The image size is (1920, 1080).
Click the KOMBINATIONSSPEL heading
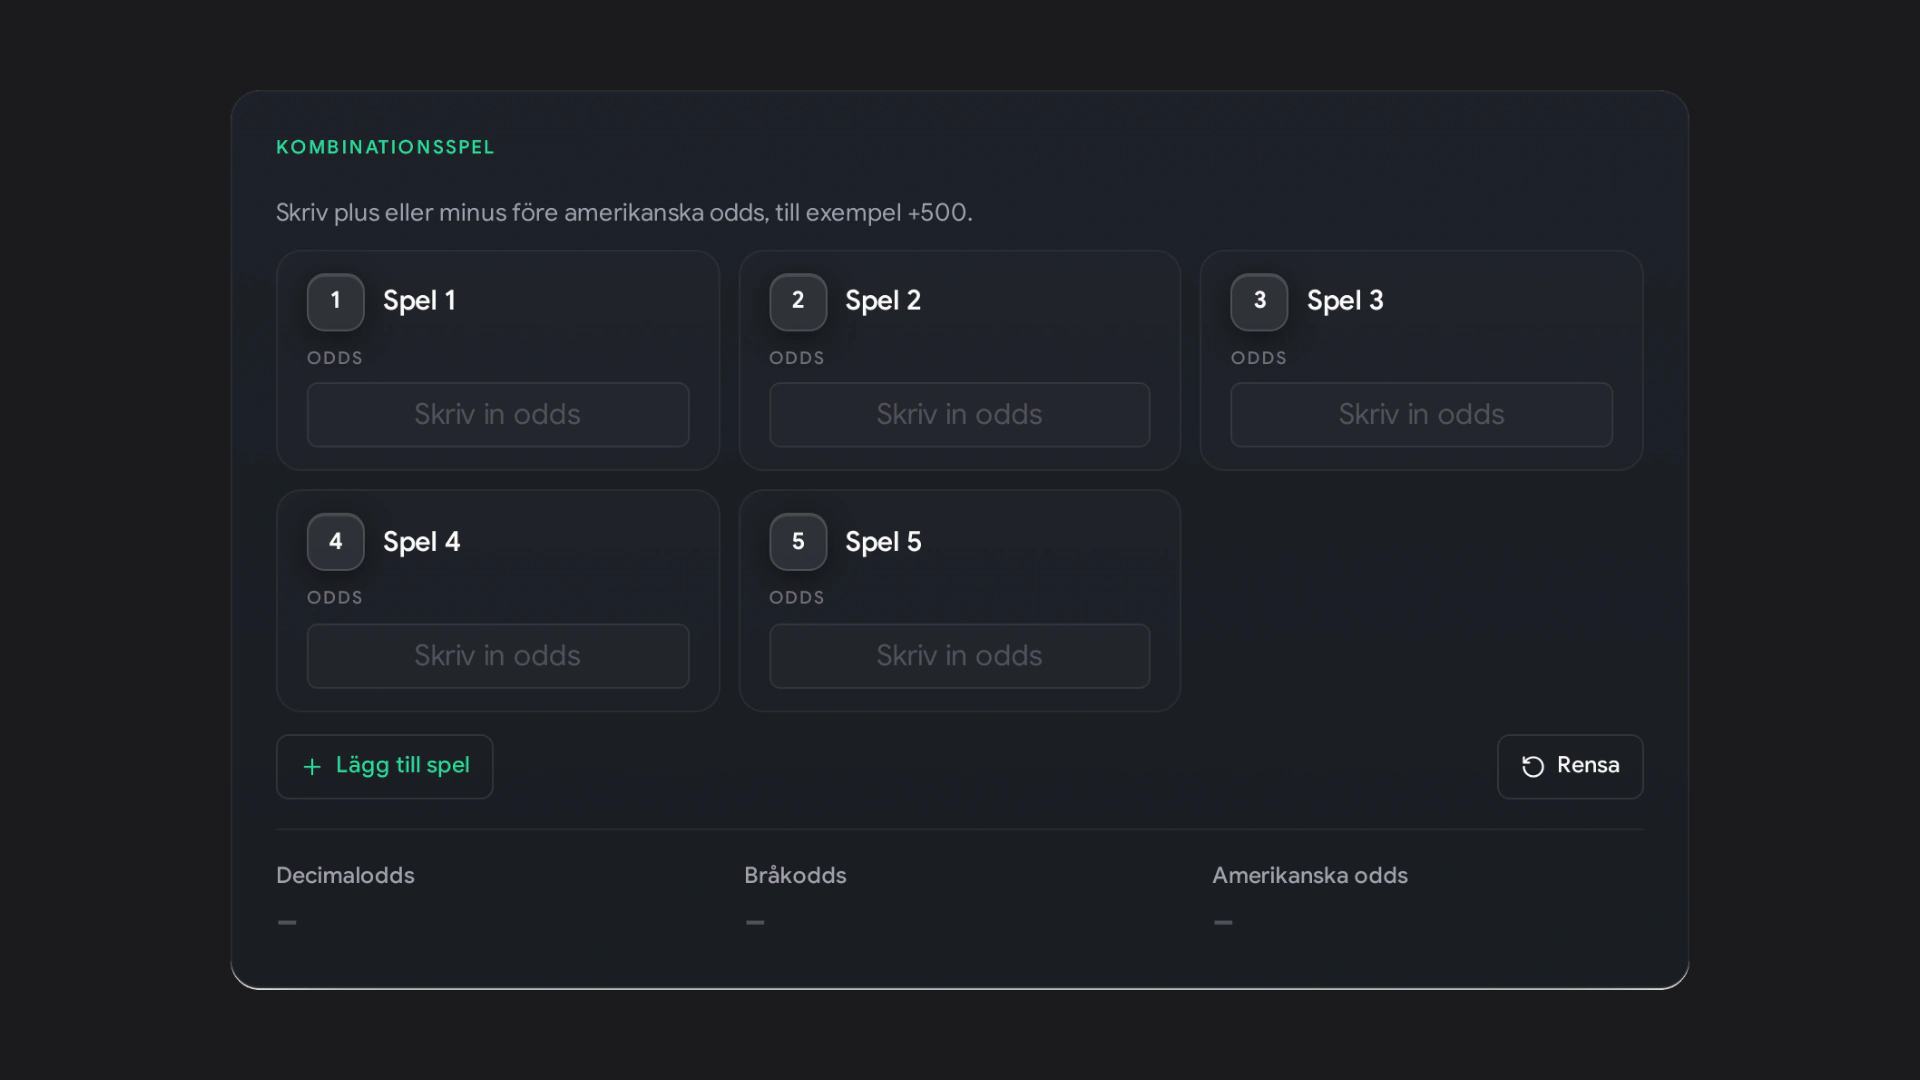(x=385, y=147)
